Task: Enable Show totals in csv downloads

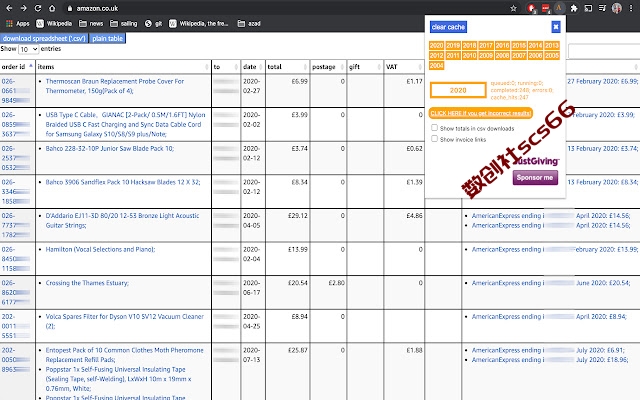Action: point(434,128)
